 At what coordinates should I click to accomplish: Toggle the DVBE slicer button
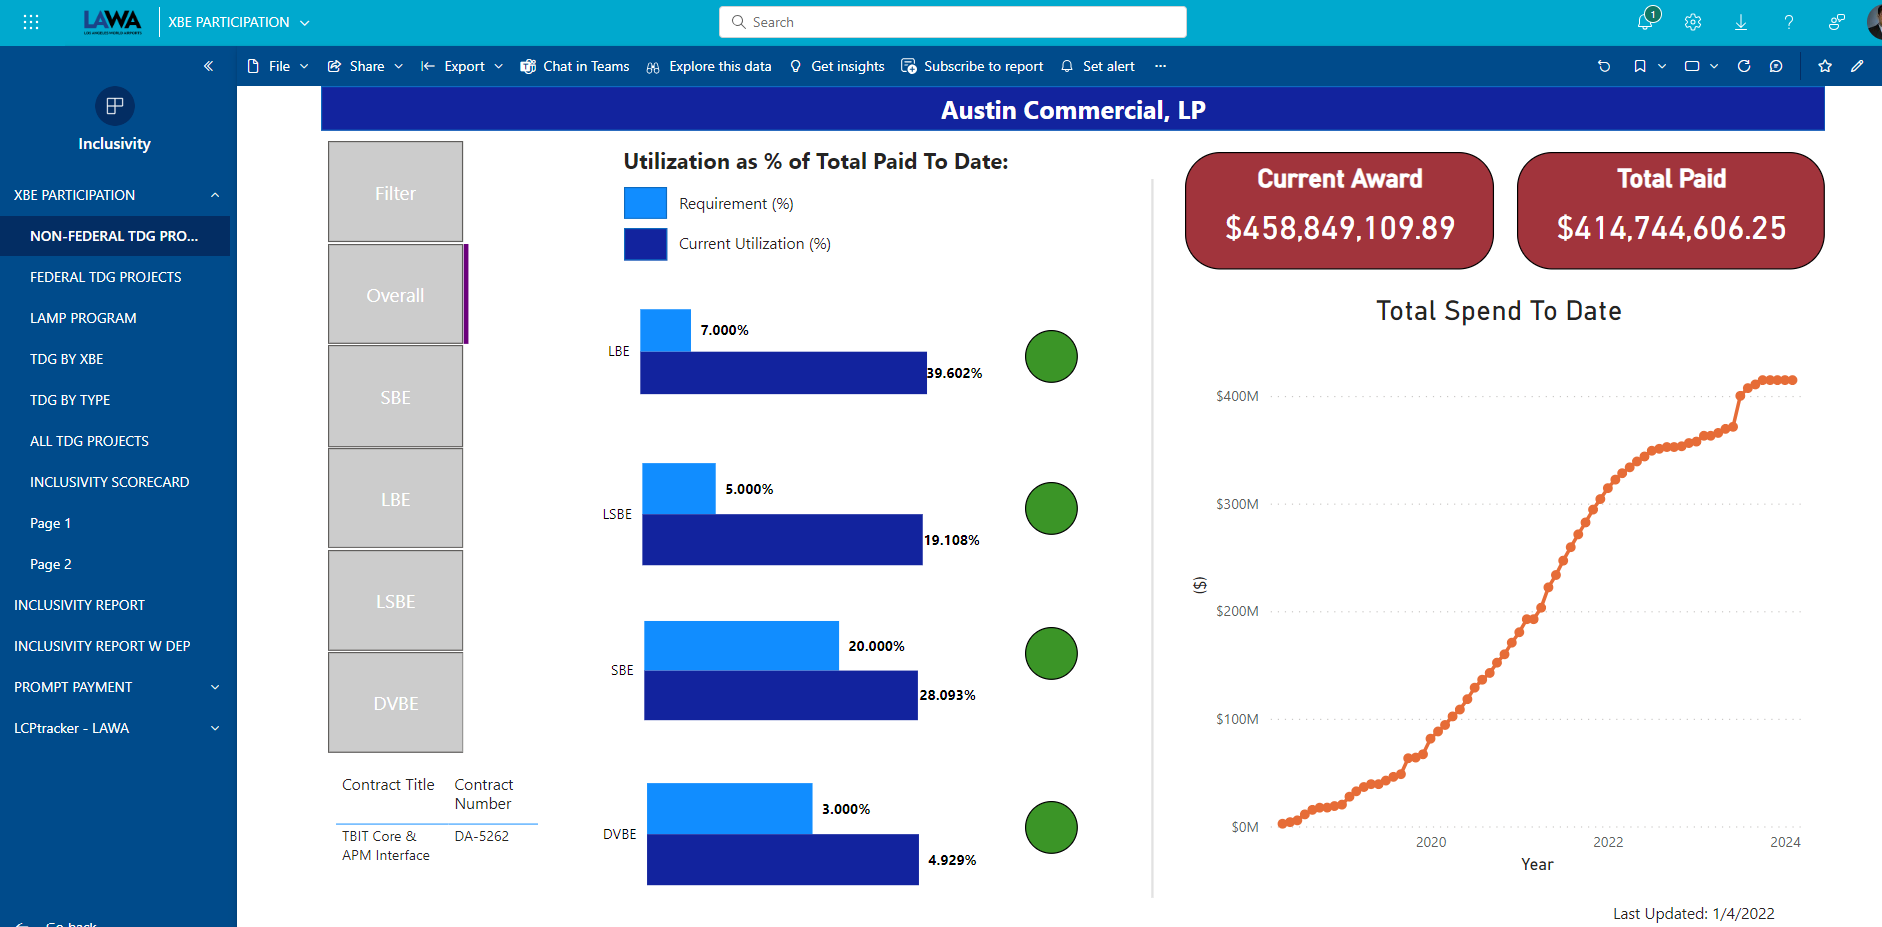[395, 703]
